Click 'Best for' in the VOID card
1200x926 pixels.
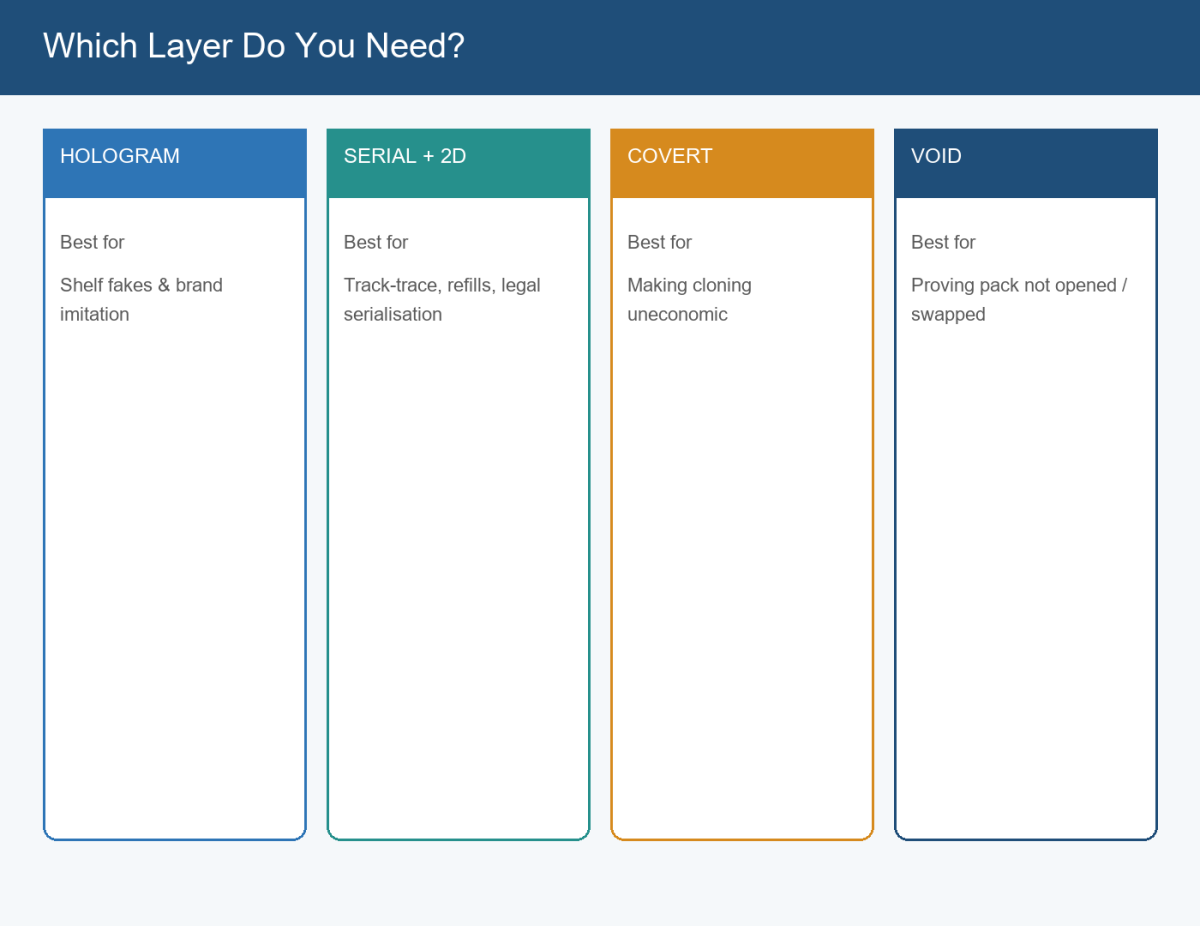tap(943, 242)
